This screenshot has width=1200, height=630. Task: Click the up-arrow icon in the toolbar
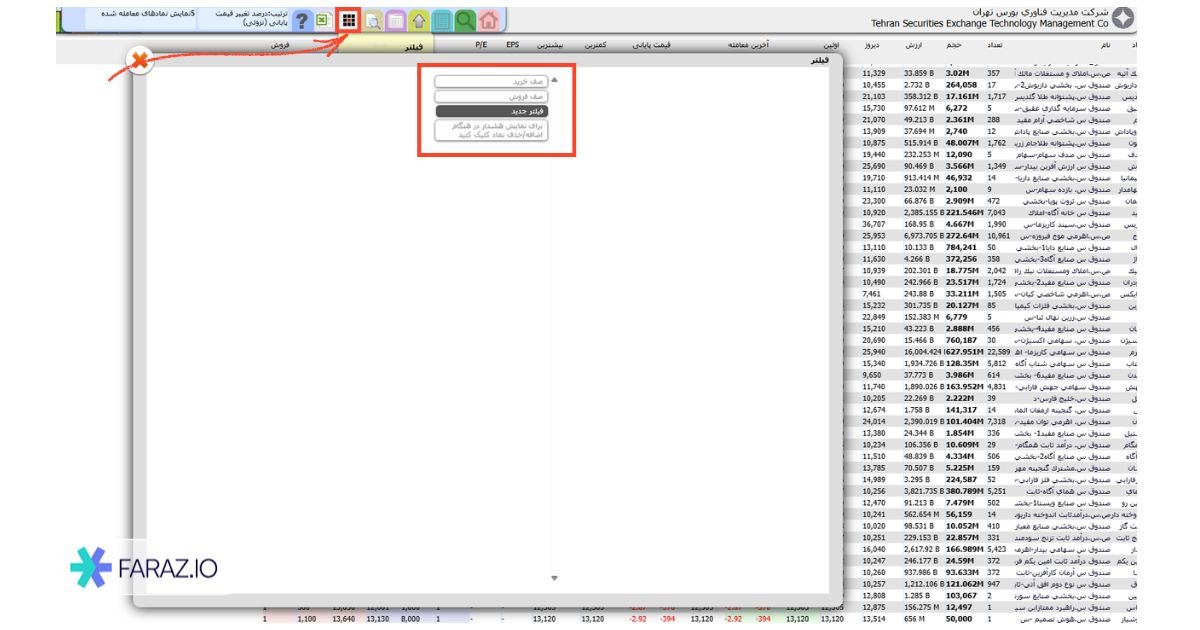point(418,19)
